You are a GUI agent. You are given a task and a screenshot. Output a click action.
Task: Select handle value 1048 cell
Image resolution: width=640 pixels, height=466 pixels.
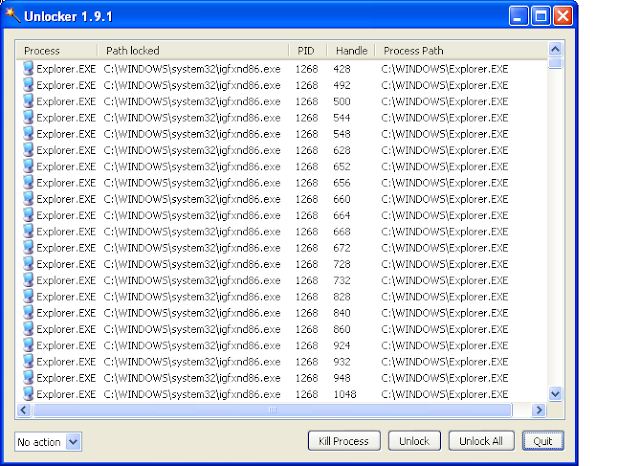click(345, 394)
